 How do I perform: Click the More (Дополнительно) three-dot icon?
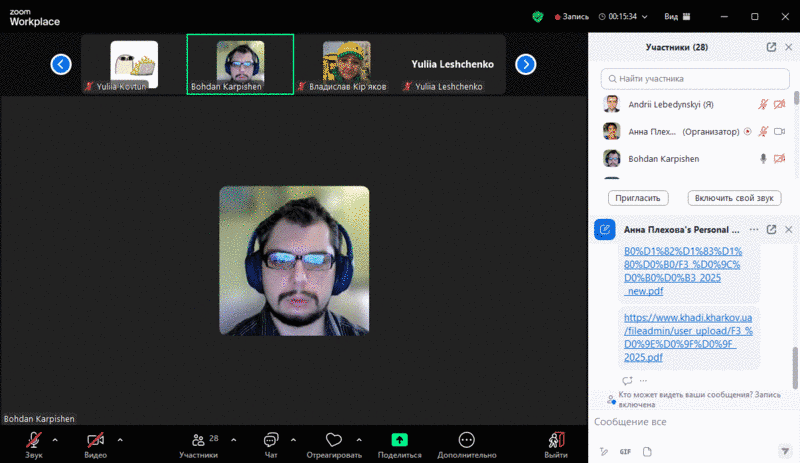(x=466, y=440)
